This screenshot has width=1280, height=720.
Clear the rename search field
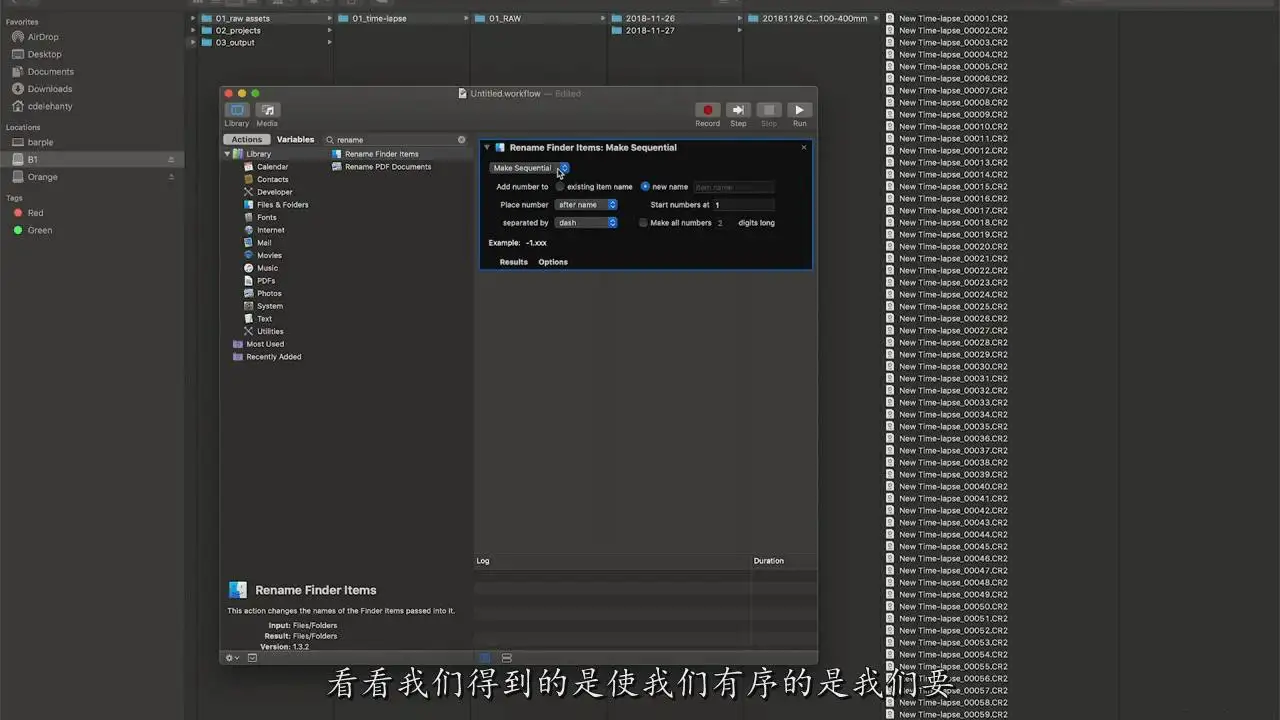[462, 140]
